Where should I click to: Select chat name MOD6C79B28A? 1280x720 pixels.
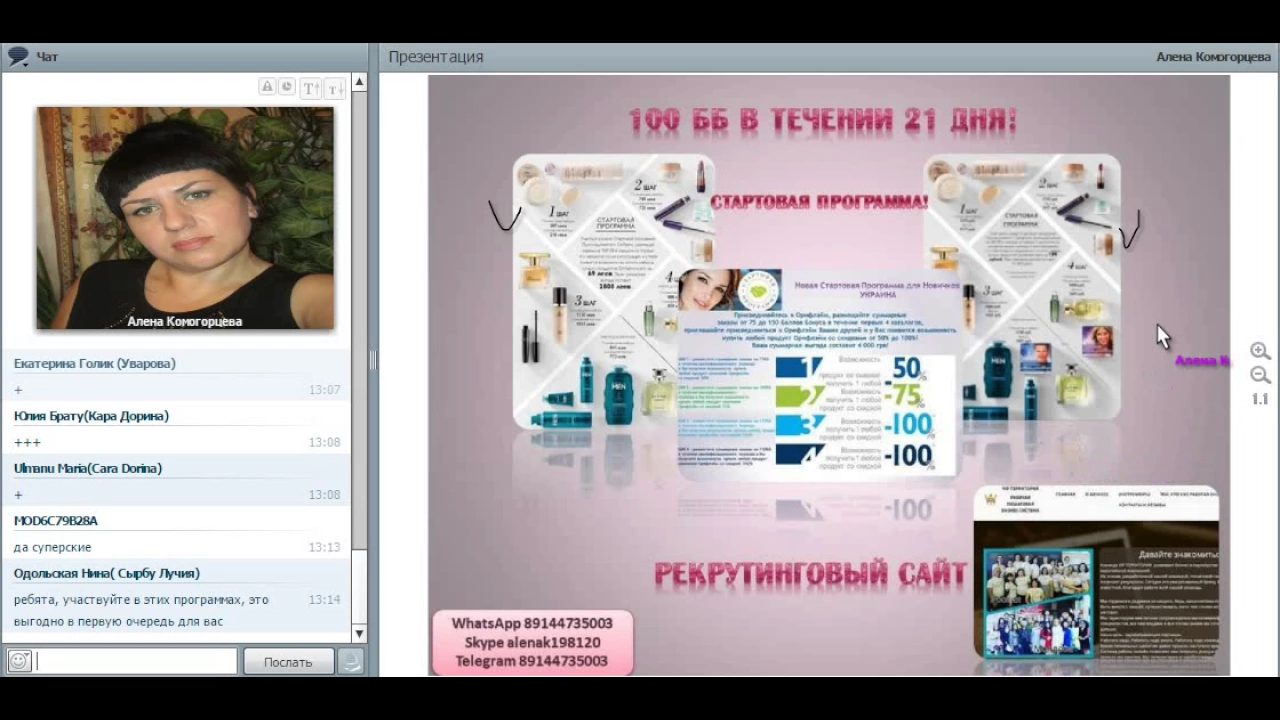(x=56, y=521)
